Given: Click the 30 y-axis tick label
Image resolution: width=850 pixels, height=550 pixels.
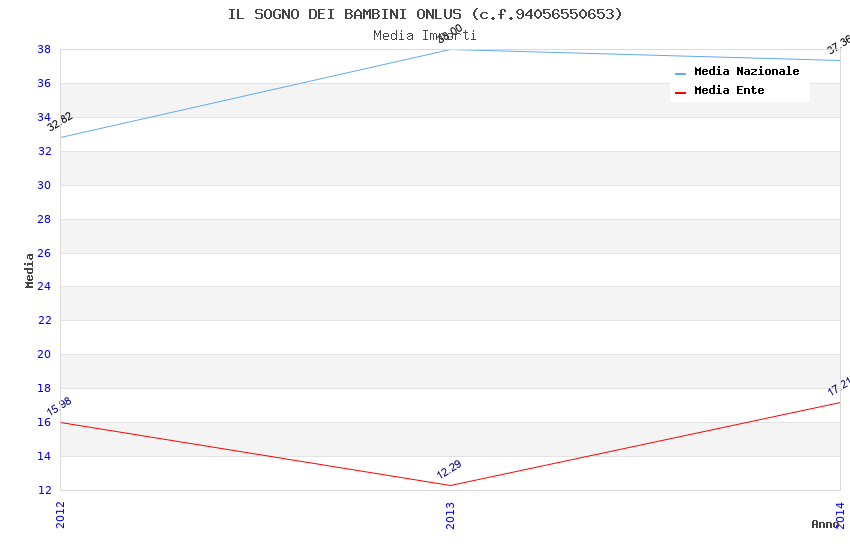Looking at the screenshot, I should (x=44, y=185).
